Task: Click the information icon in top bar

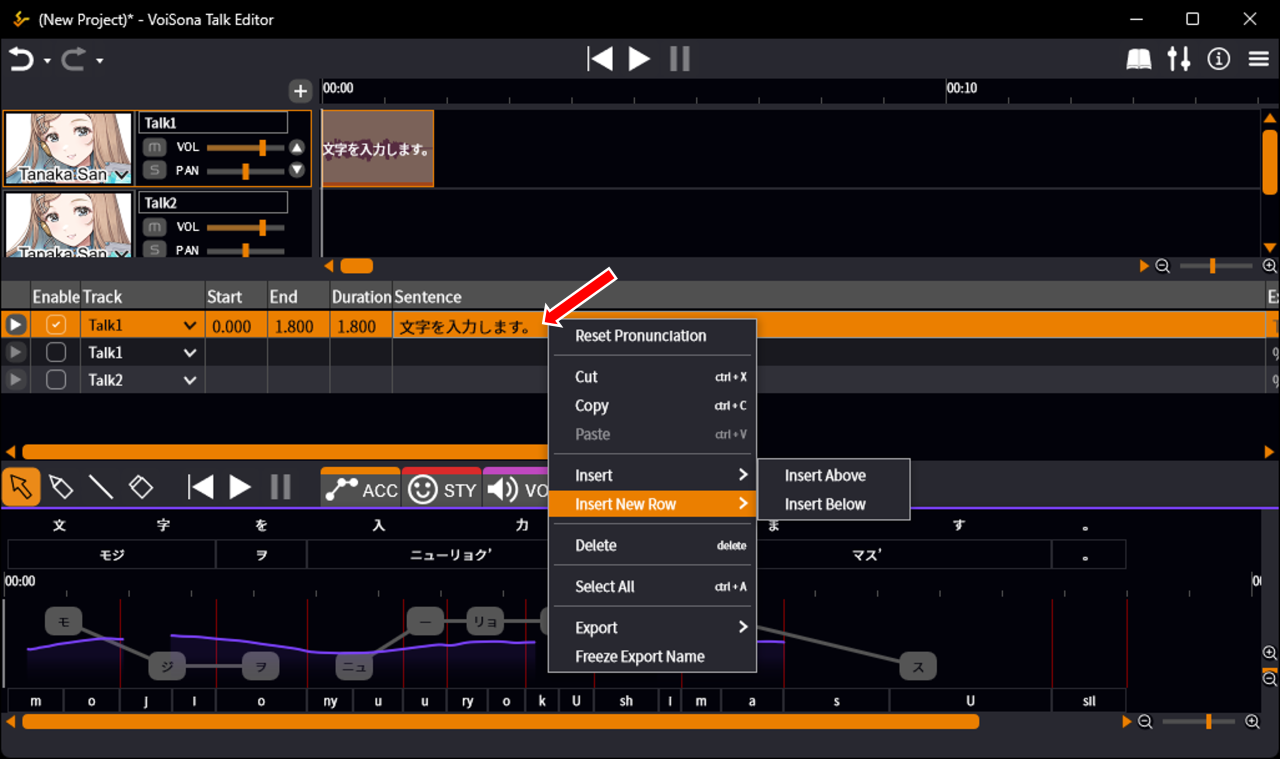Action: 1218,59
